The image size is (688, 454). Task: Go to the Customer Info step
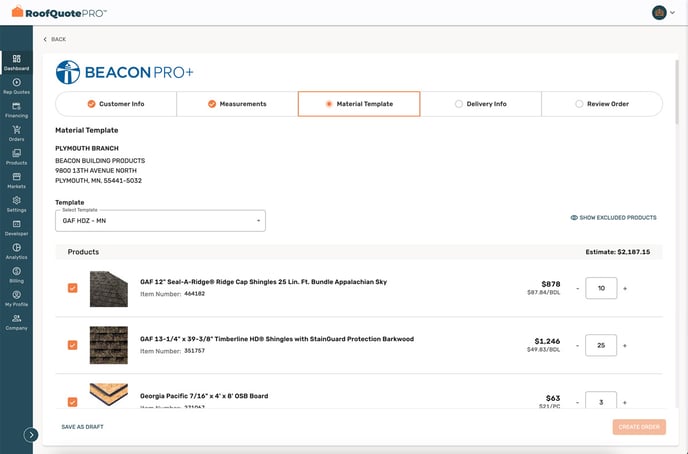[116, 104]
